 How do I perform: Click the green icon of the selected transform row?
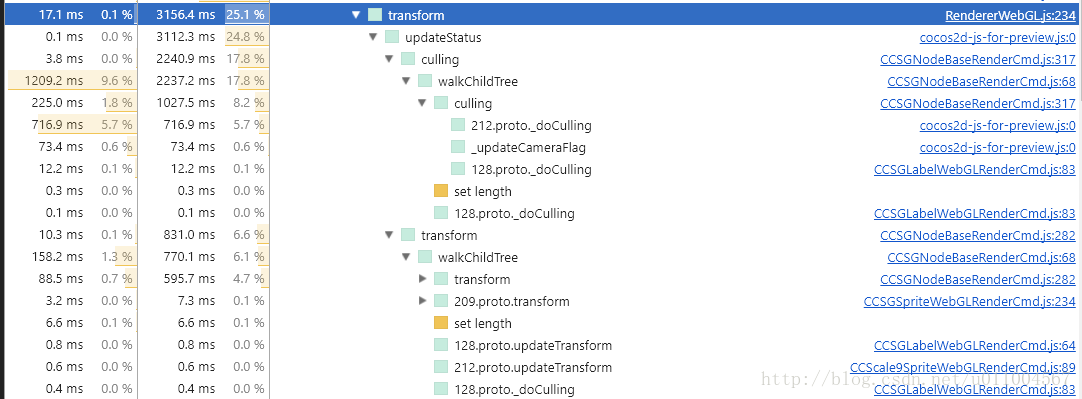coord(375,15)
